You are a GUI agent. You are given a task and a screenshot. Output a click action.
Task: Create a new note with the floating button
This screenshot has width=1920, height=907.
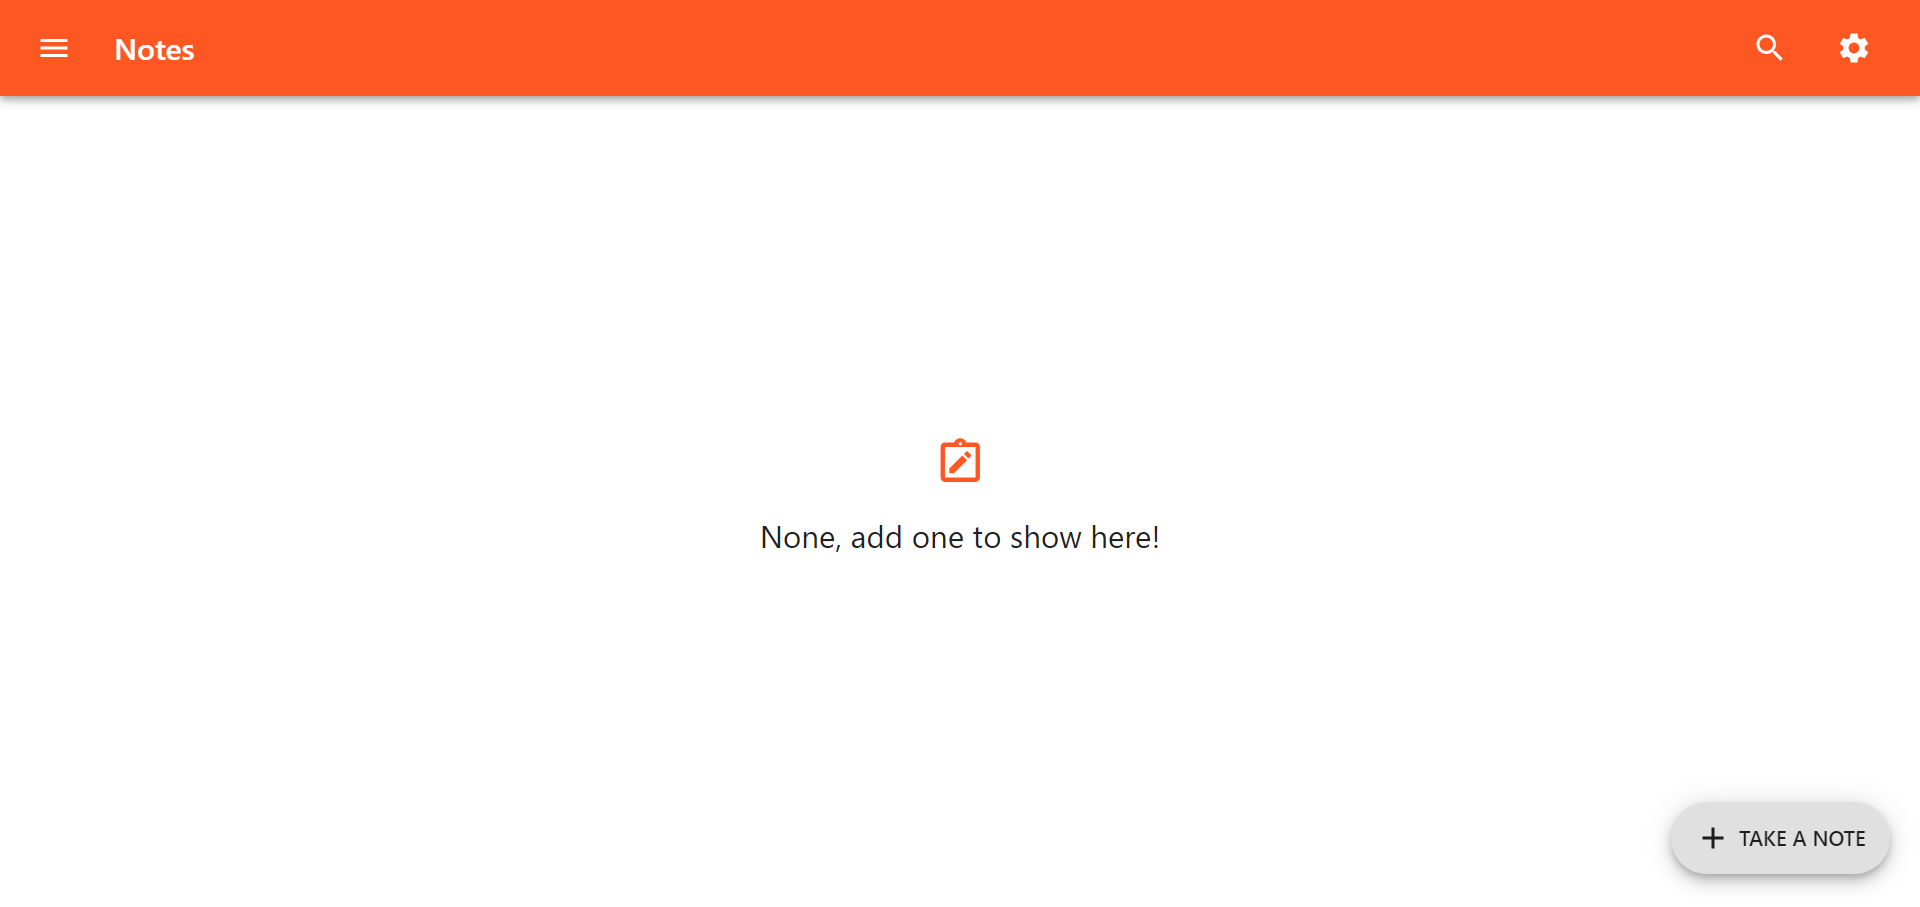1780,838
